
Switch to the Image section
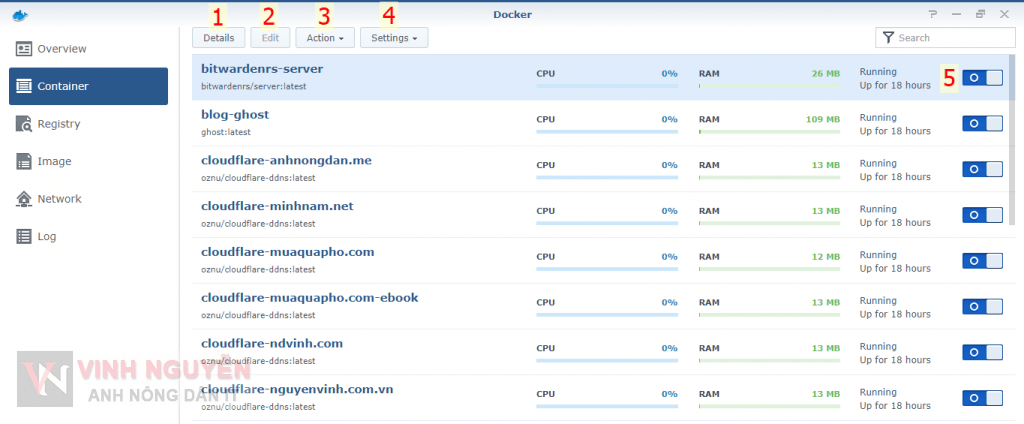88,161
